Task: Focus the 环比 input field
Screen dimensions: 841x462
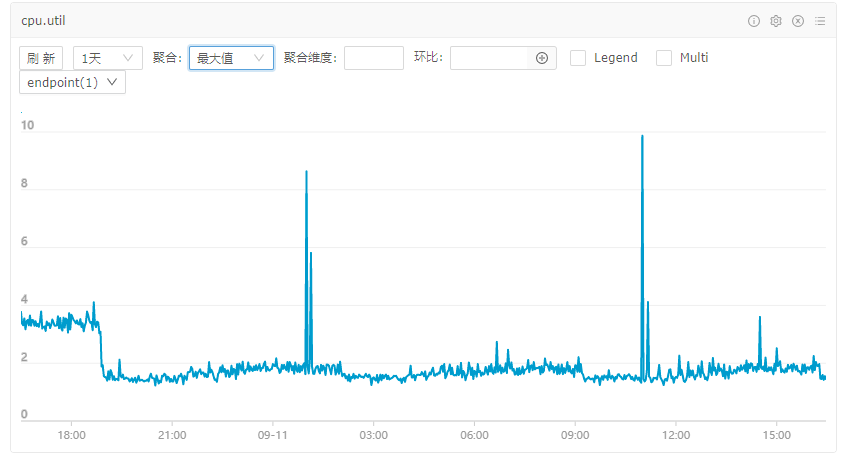Action: tap(489, 58)
